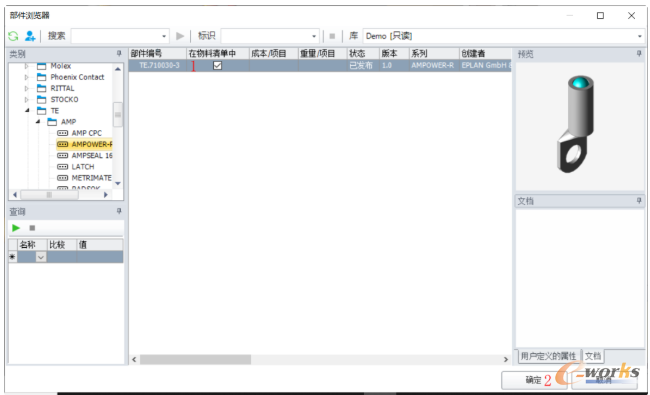
Task: Expand the Phoenix Contact folder
Action: (27, 77)
